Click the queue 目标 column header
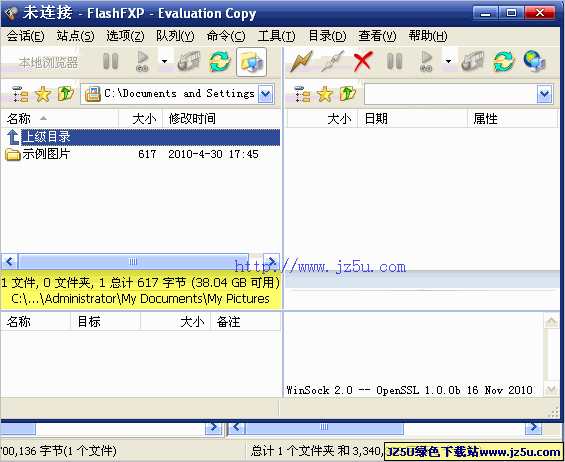 tap(105, 321)
